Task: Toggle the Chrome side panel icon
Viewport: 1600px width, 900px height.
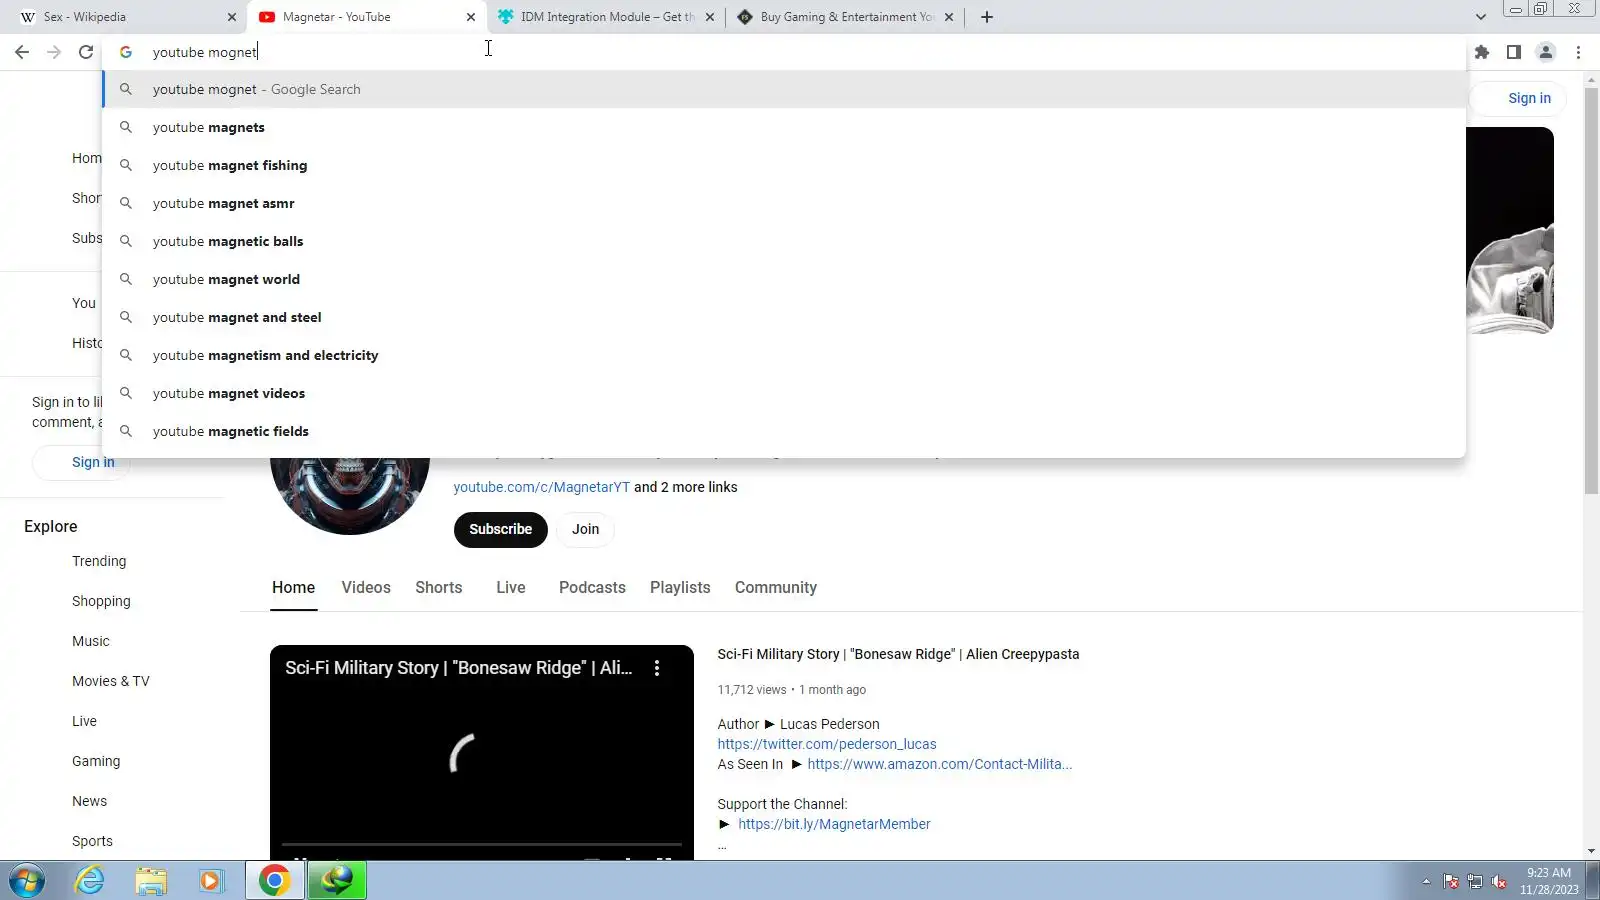Action: tap(1514, 52)
